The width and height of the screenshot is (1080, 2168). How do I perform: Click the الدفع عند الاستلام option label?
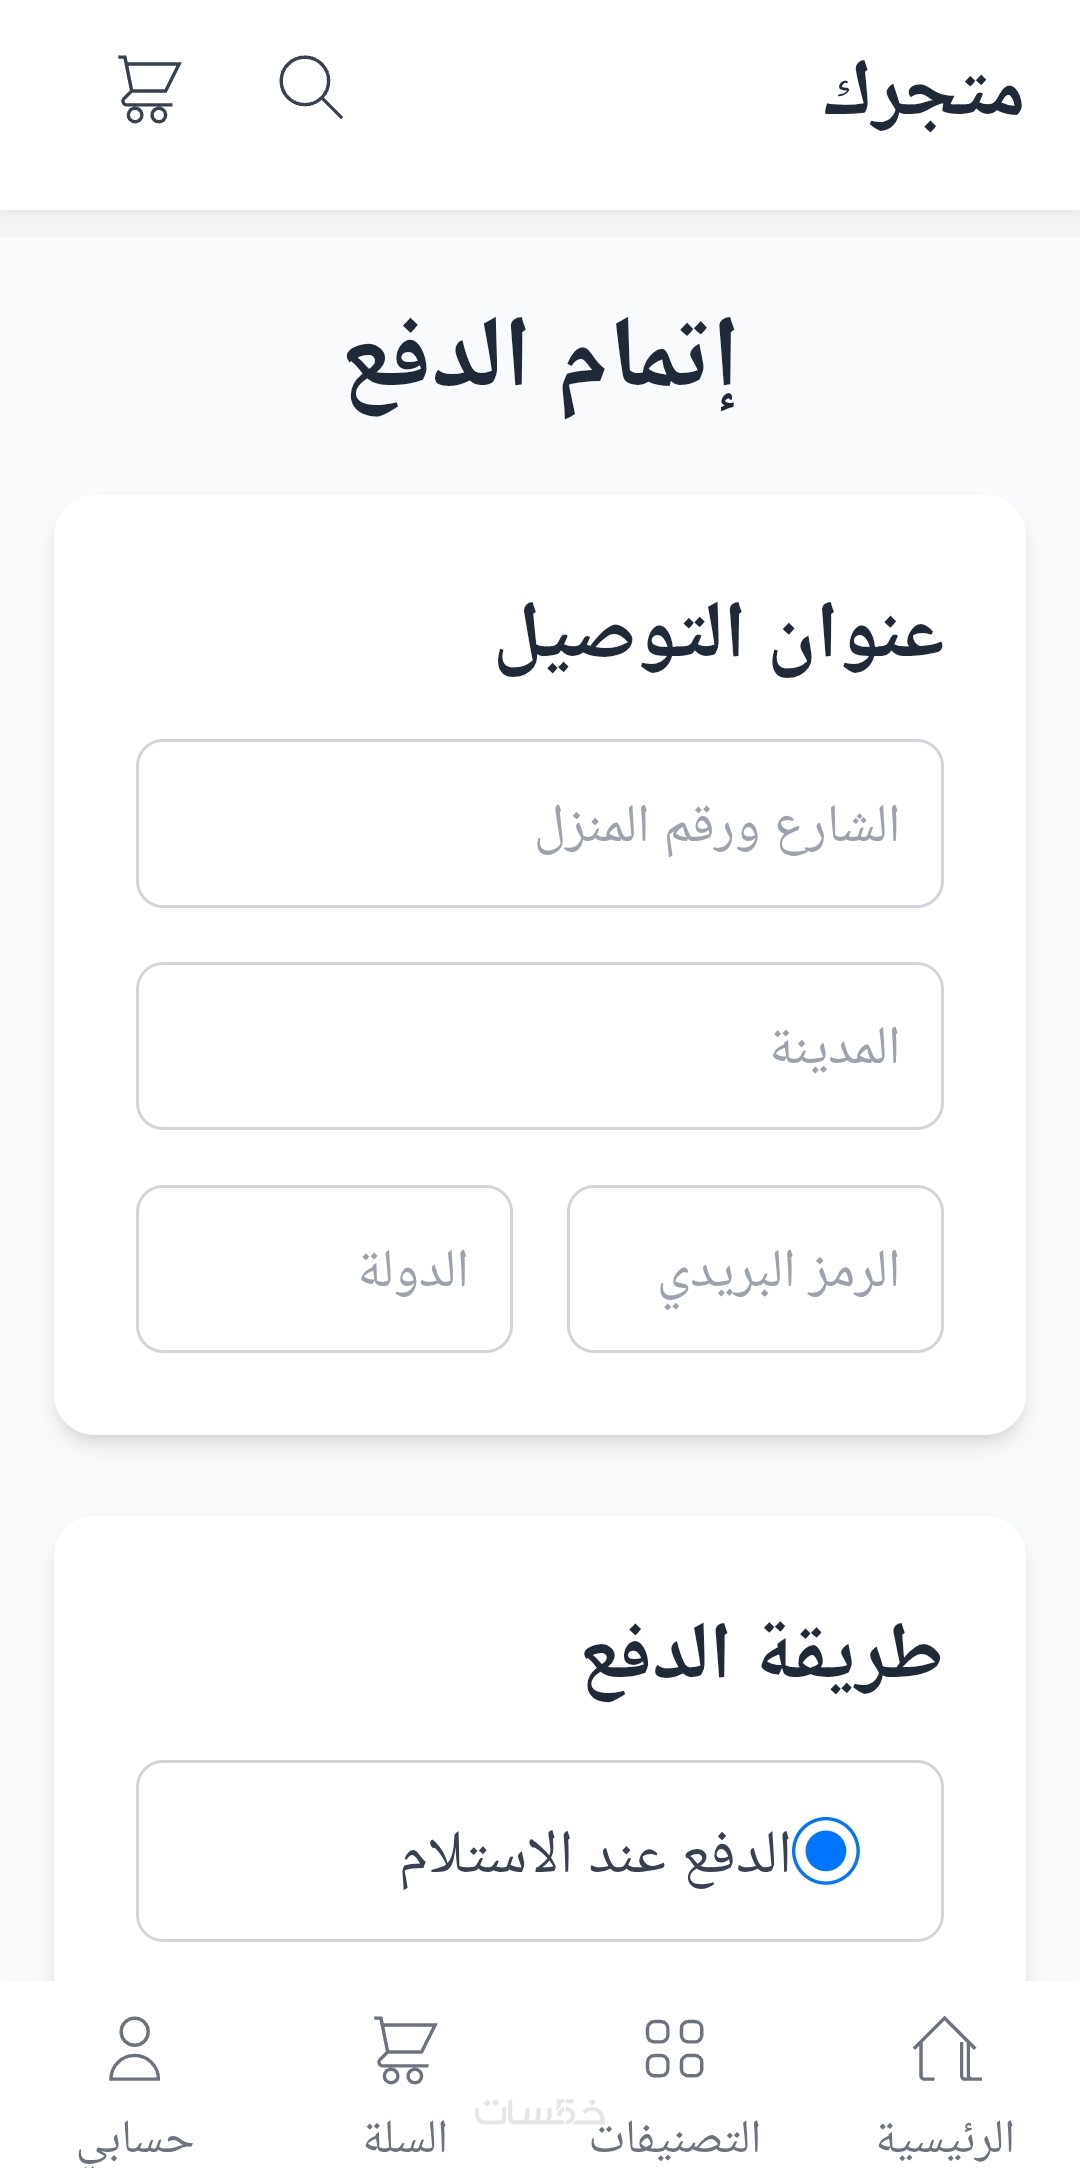click(596, 1853)
